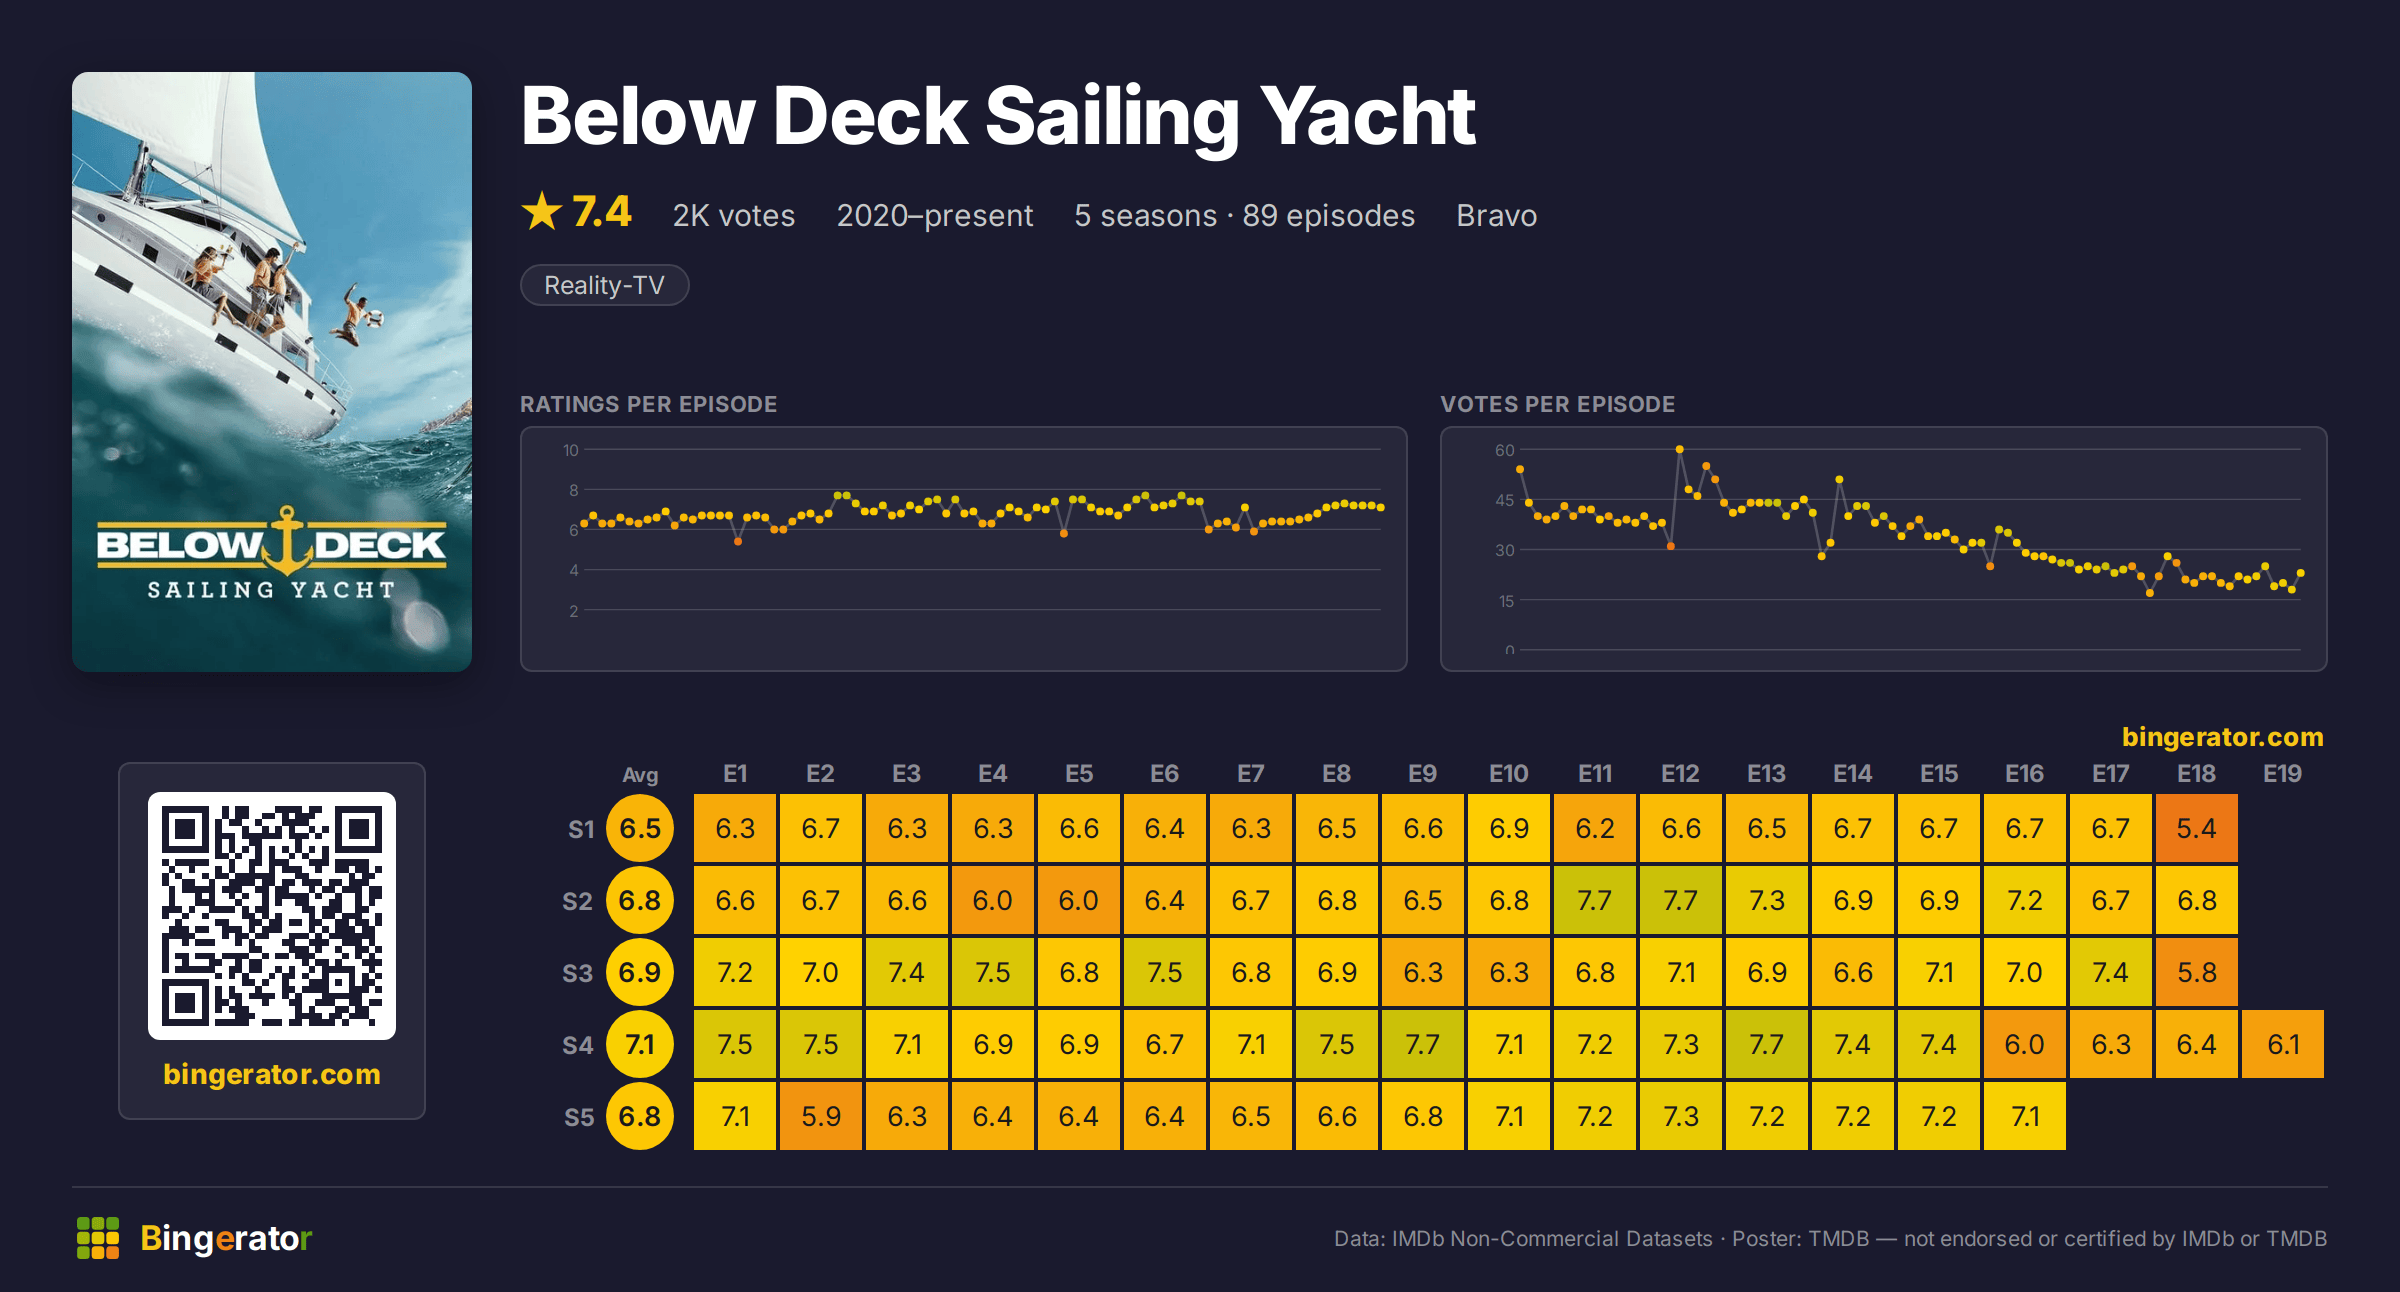
Task: Open bingerator.com link above episode grid
Action: [2222, 737]
